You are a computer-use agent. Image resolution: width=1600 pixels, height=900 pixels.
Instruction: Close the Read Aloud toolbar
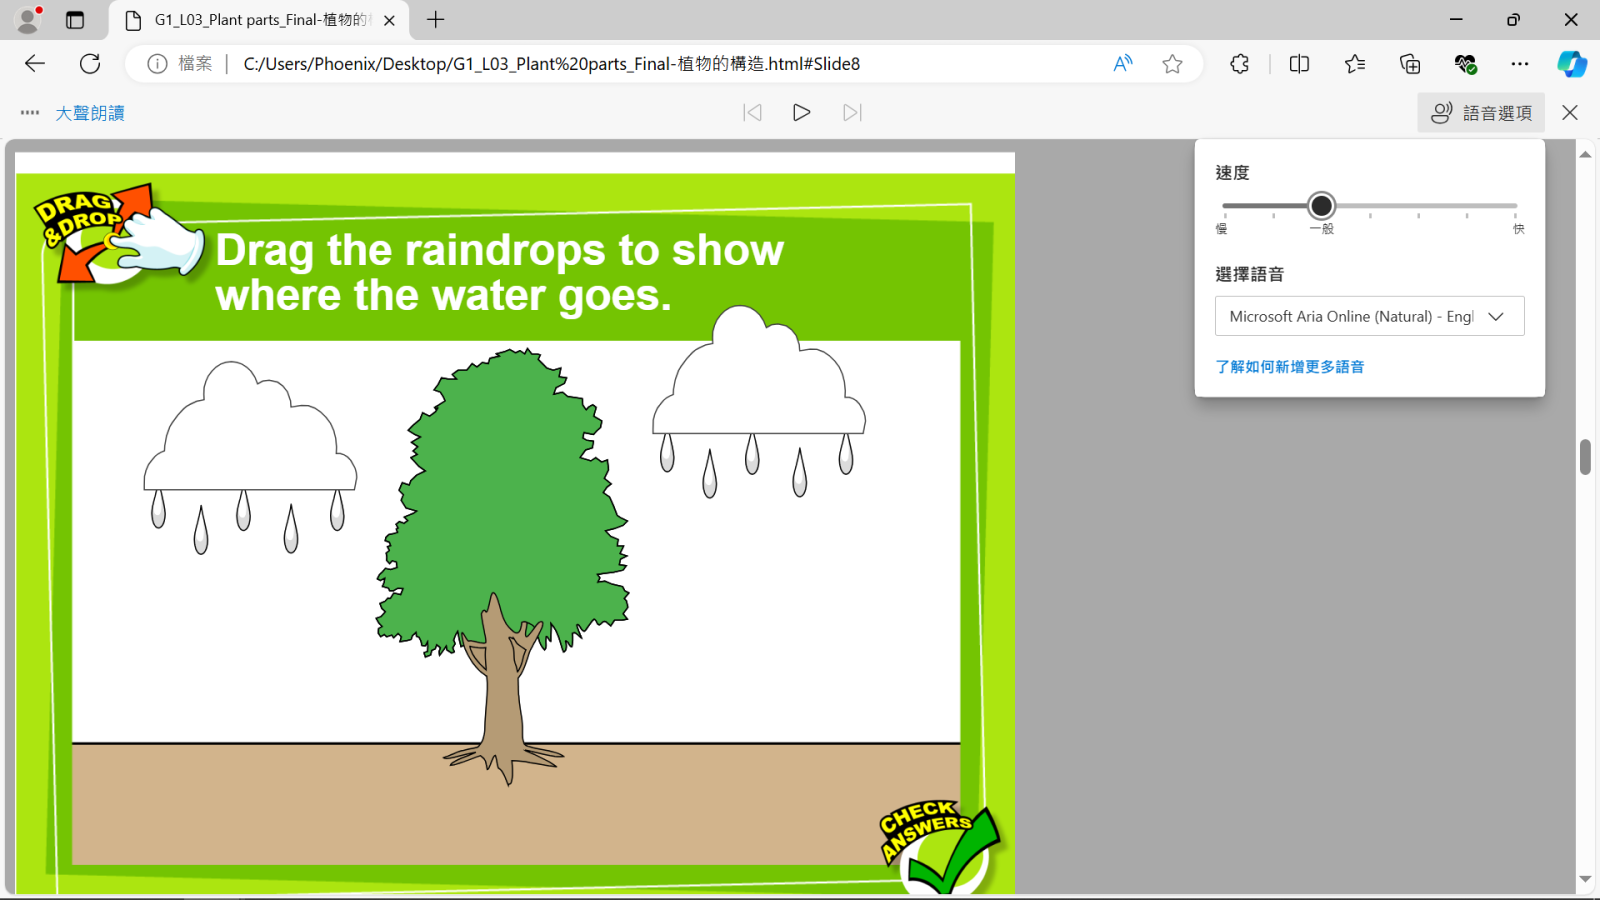point(1570,113)
